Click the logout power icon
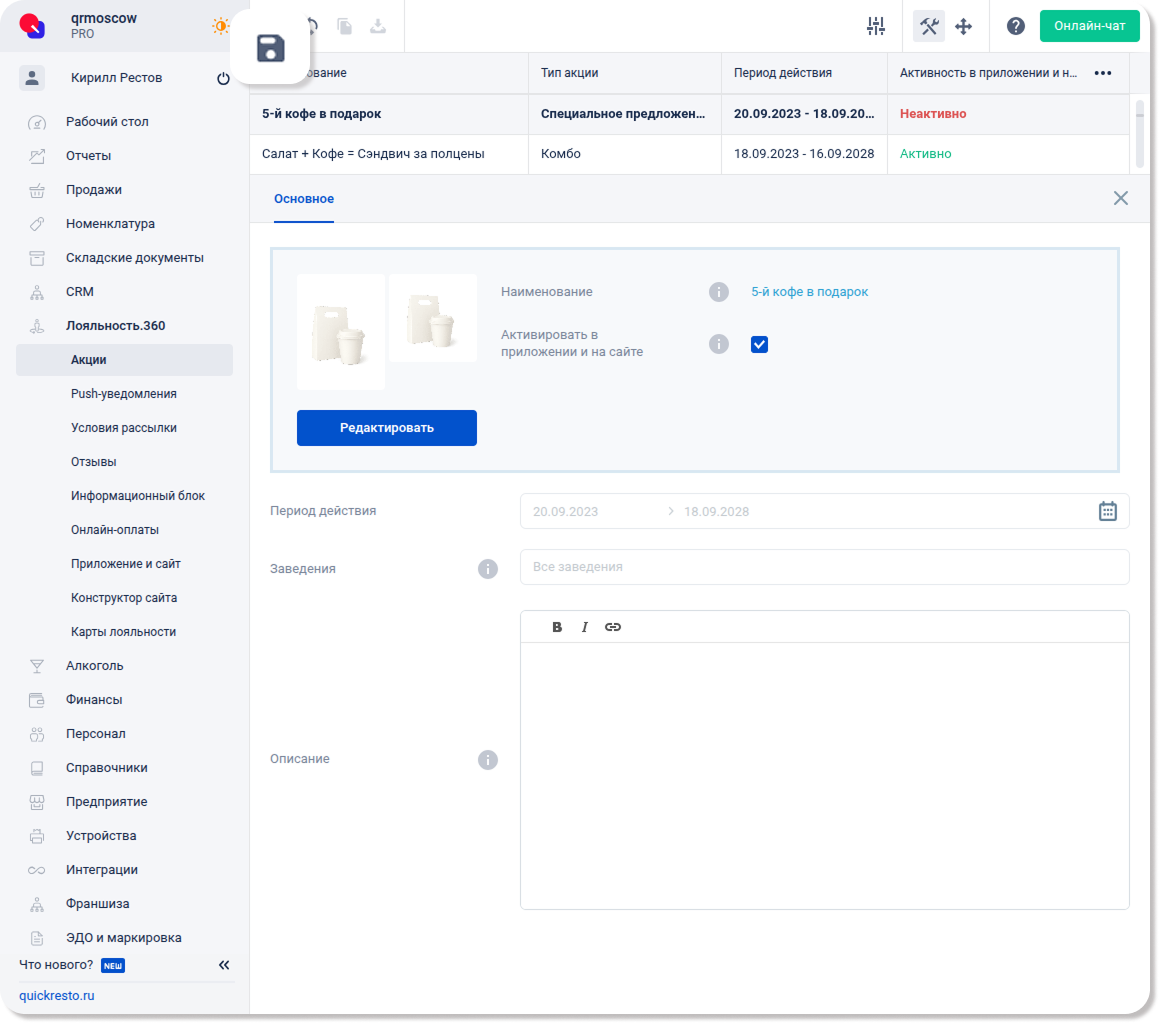 click(223, 79)
